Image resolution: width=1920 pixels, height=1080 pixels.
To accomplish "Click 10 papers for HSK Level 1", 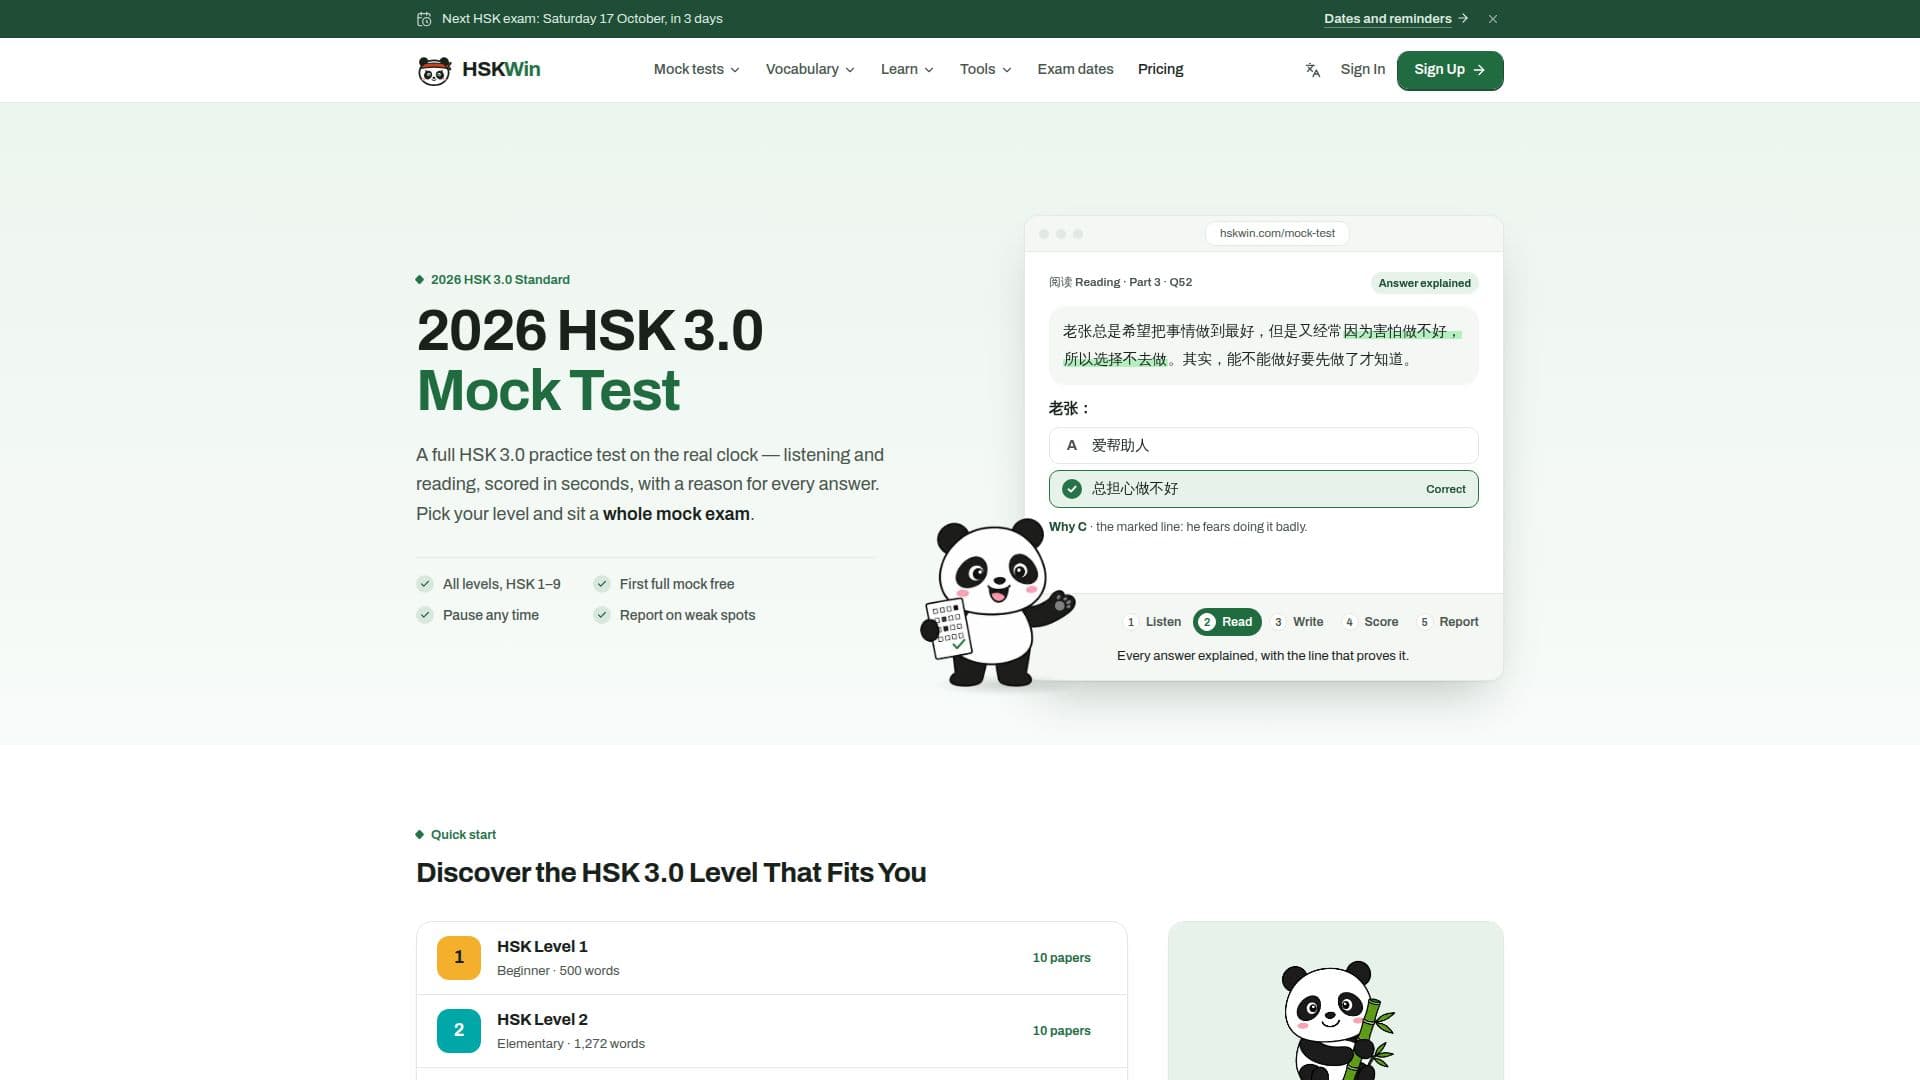I will pyautogui.click(x=1061, y=958).
